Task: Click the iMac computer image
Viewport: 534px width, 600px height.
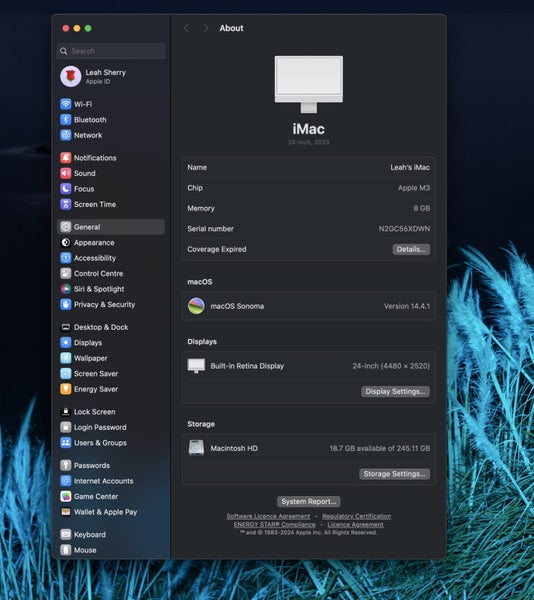Action: pos(309,84)
